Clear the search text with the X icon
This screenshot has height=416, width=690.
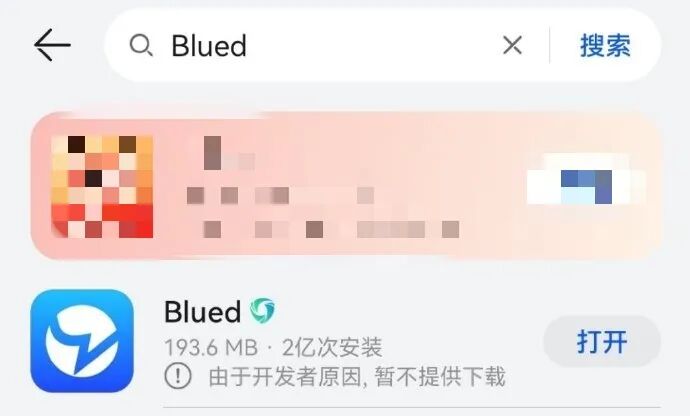click(x=512, y=45)
